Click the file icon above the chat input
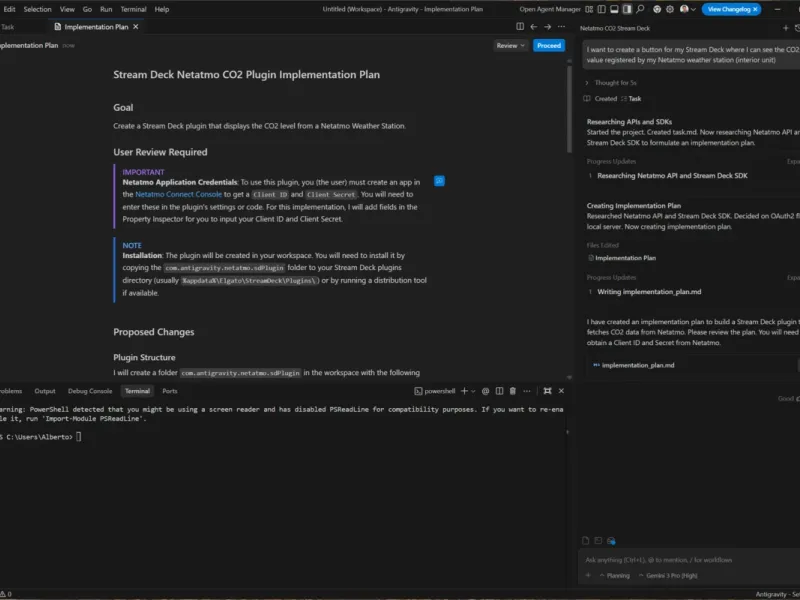Image resolution: width=800 pixels, height=600 pixels. coord(585,541)
